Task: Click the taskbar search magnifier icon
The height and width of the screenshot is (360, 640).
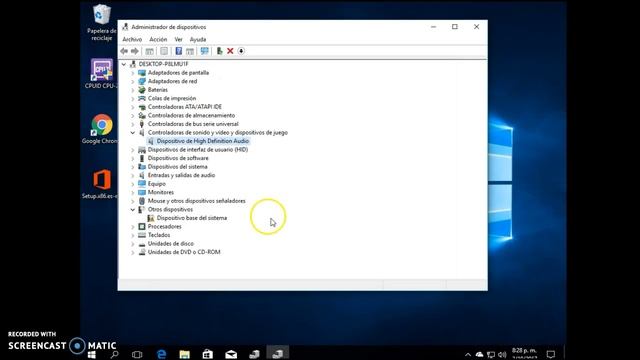Action: 115,354
